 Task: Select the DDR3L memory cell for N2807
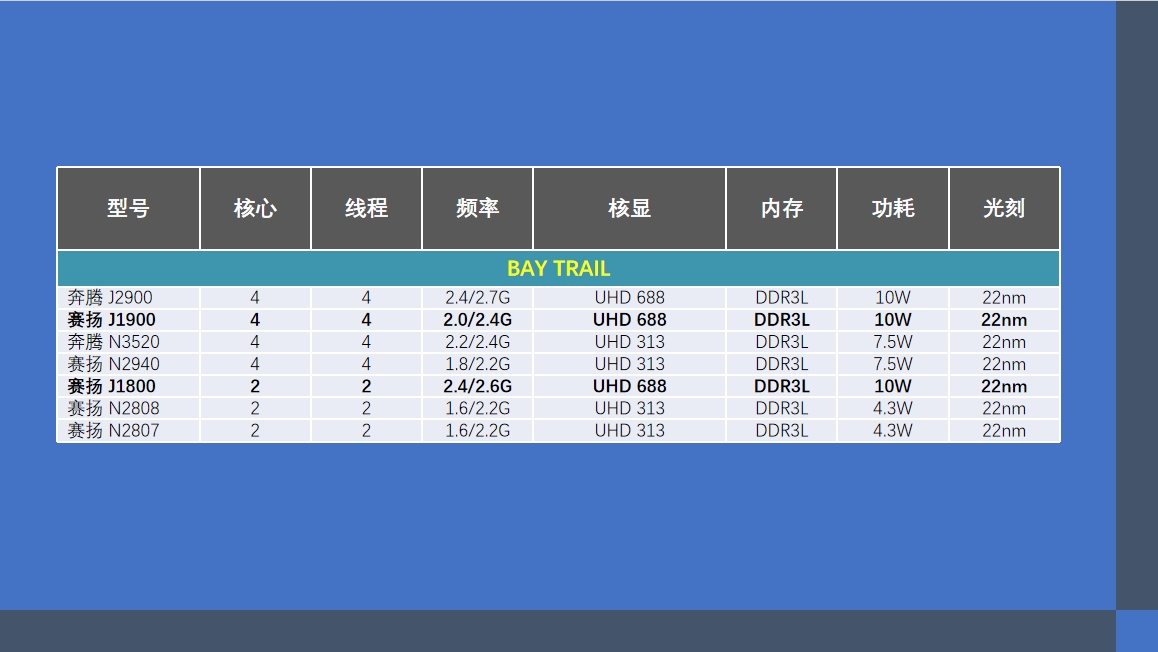click(781, 430)
